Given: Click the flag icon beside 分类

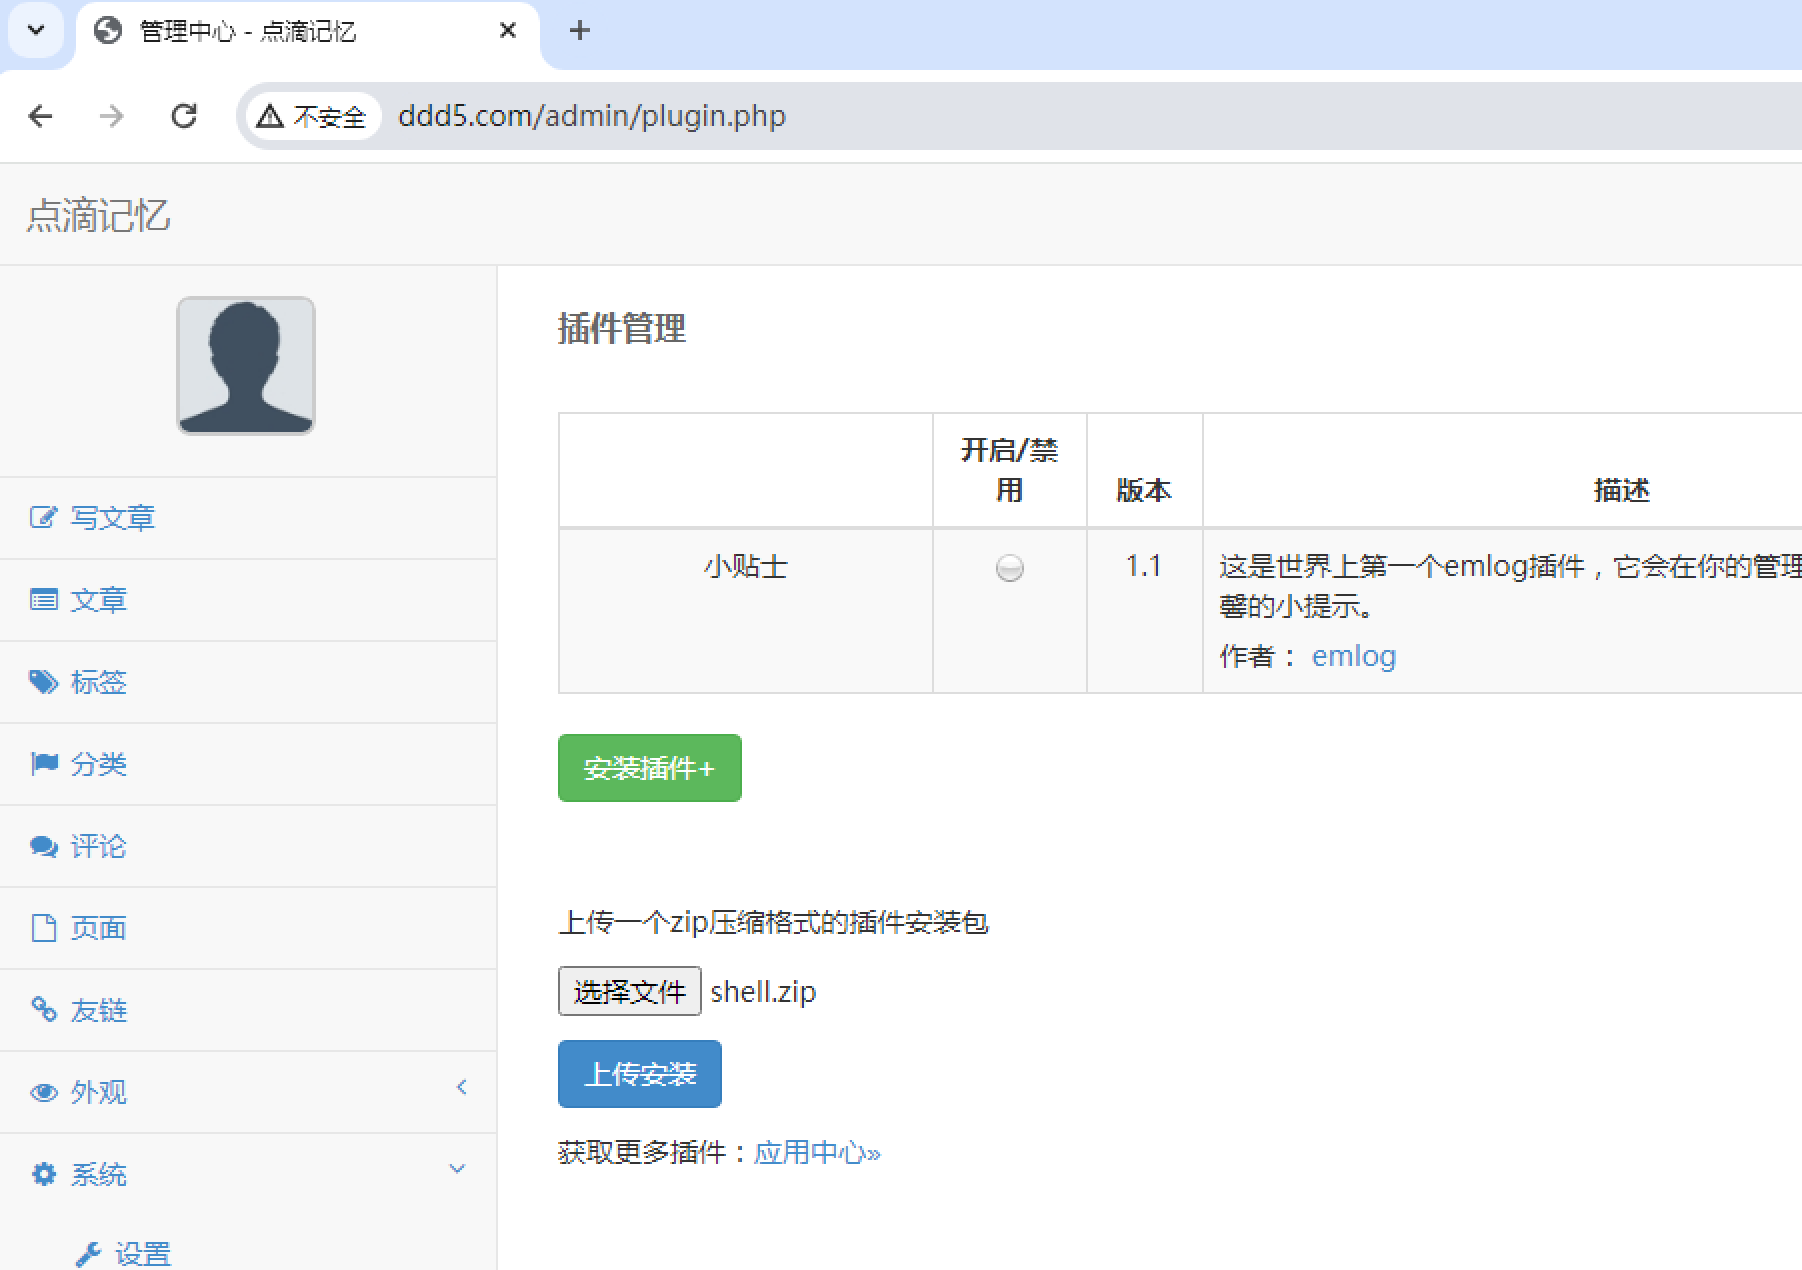Looking at the screenshot, I should [x=43, y=764].
